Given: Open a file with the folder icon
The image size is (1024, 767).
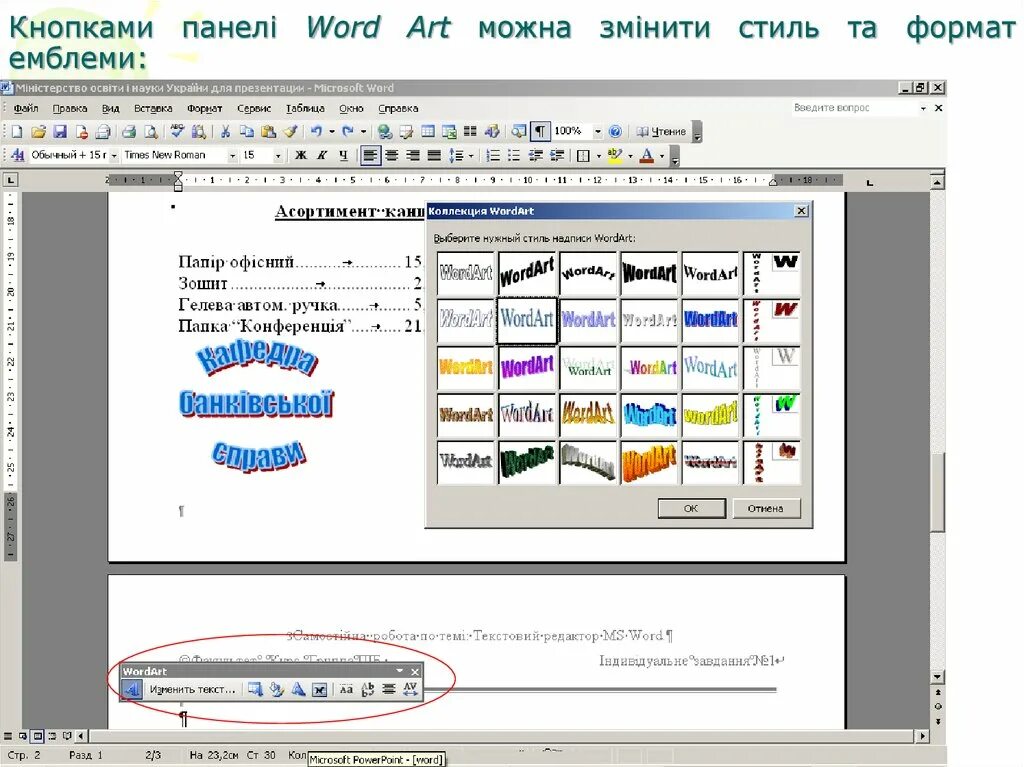Looking at the screenshot, I should 39,131.
